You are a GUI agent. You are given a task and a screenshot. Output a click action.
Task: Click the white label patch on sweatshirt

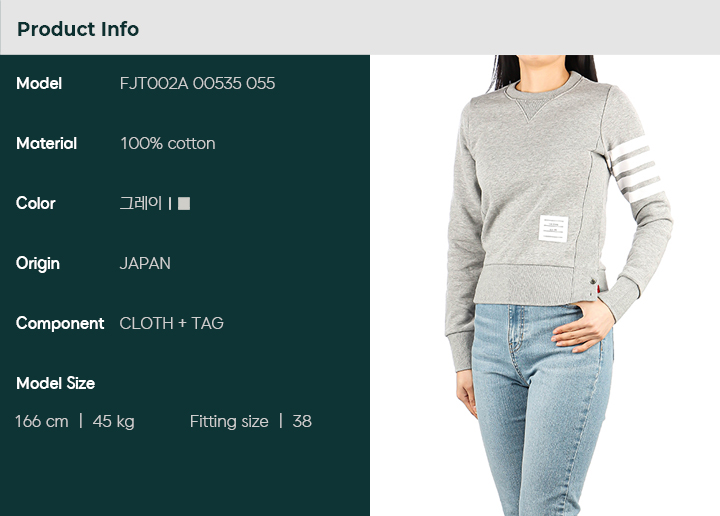tap(553, 228)
